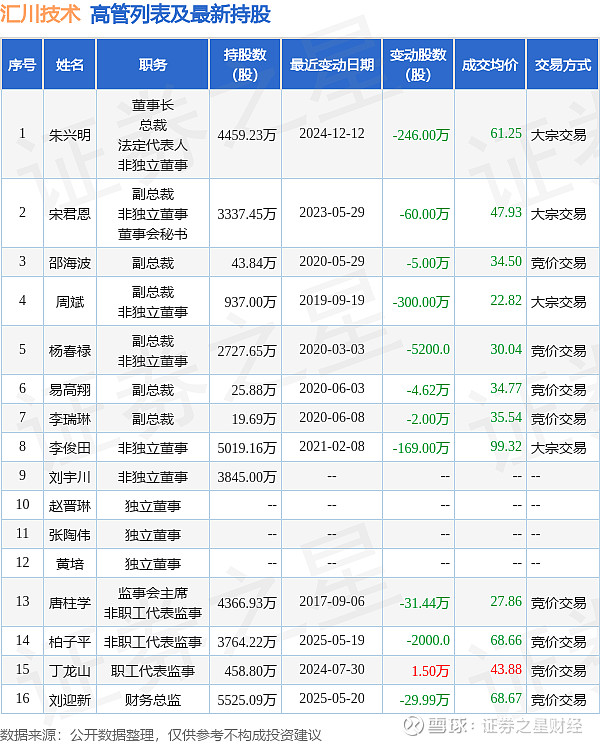The image size is (600, 744).
Task: Click the shareholding value 937.00万
Action: (250, 302)
